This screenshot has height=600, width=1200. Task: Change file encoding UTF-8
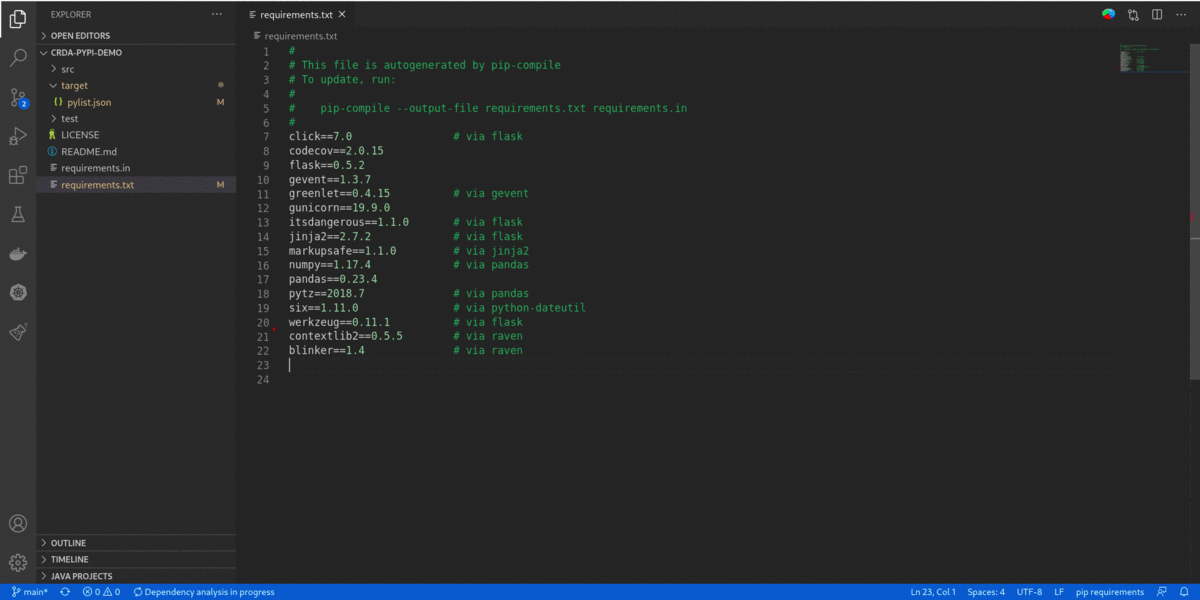coord(1029,592)
